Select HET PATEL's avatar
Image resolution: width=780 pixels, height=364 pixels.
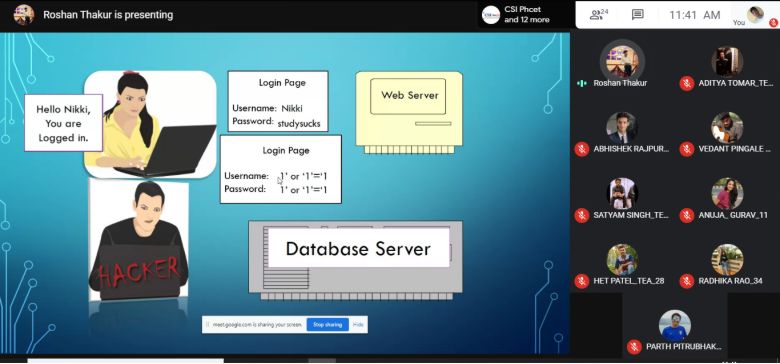622,260
